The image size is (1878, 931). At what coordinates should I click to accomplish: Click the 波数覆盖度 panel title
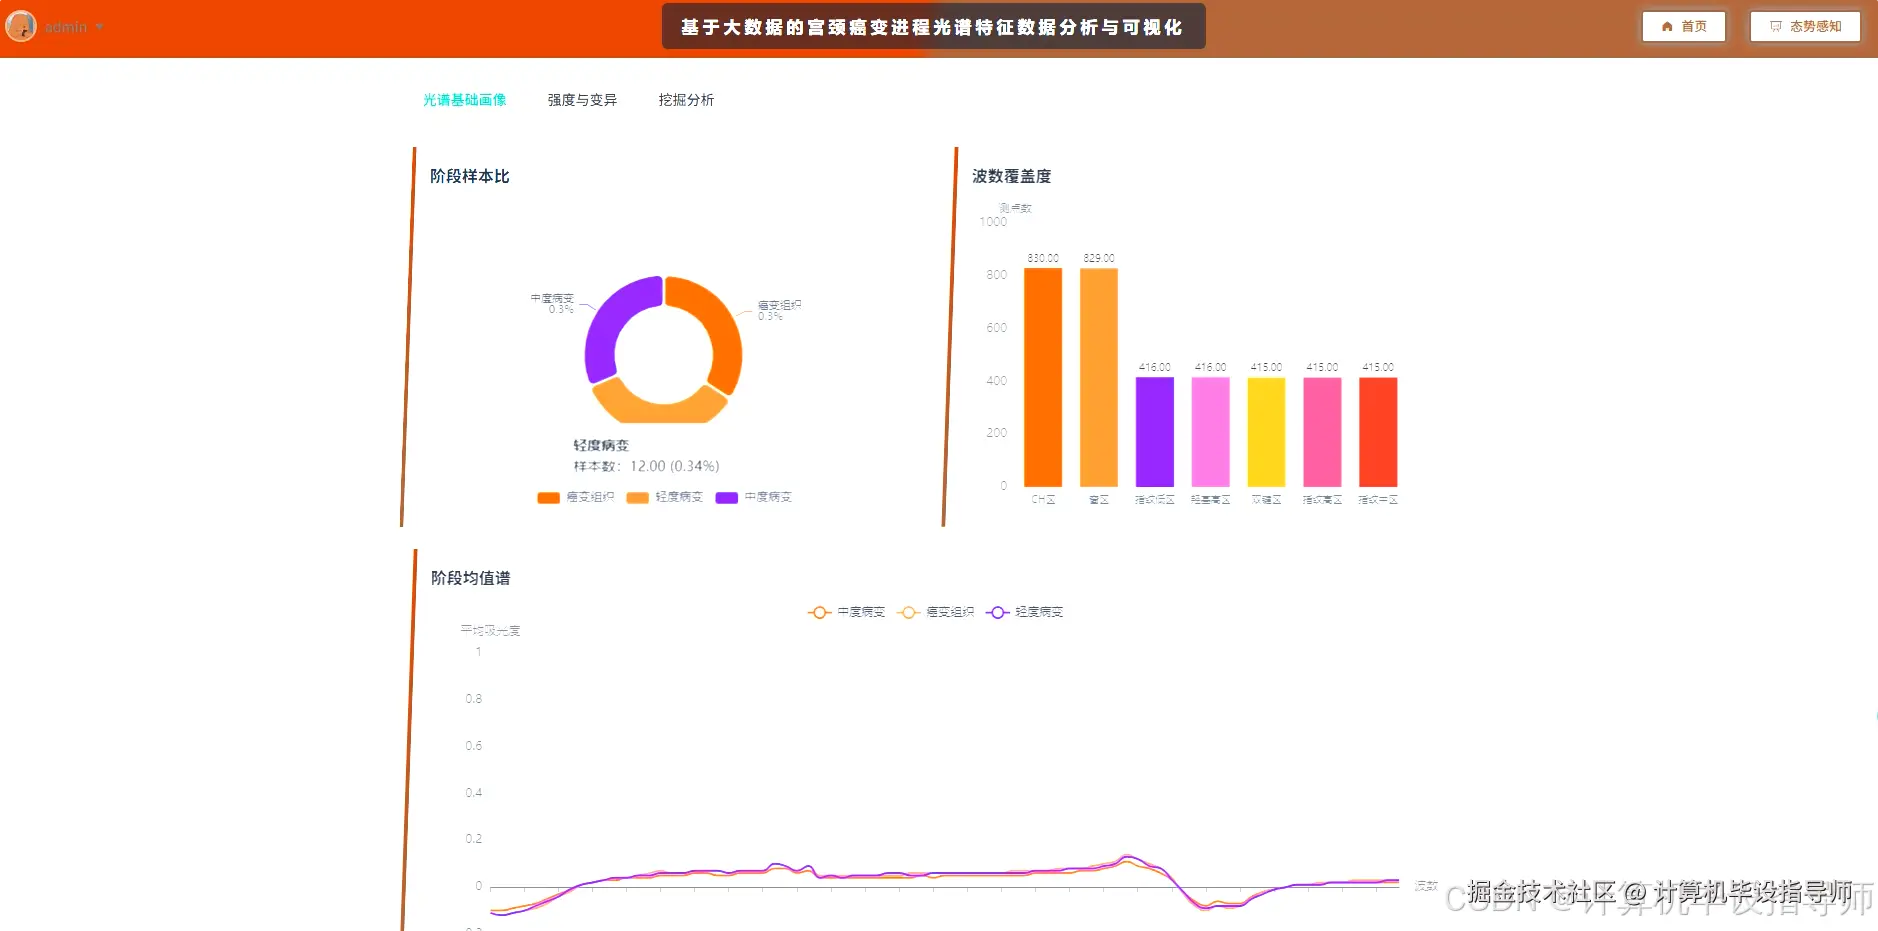tap(1012, 176)
